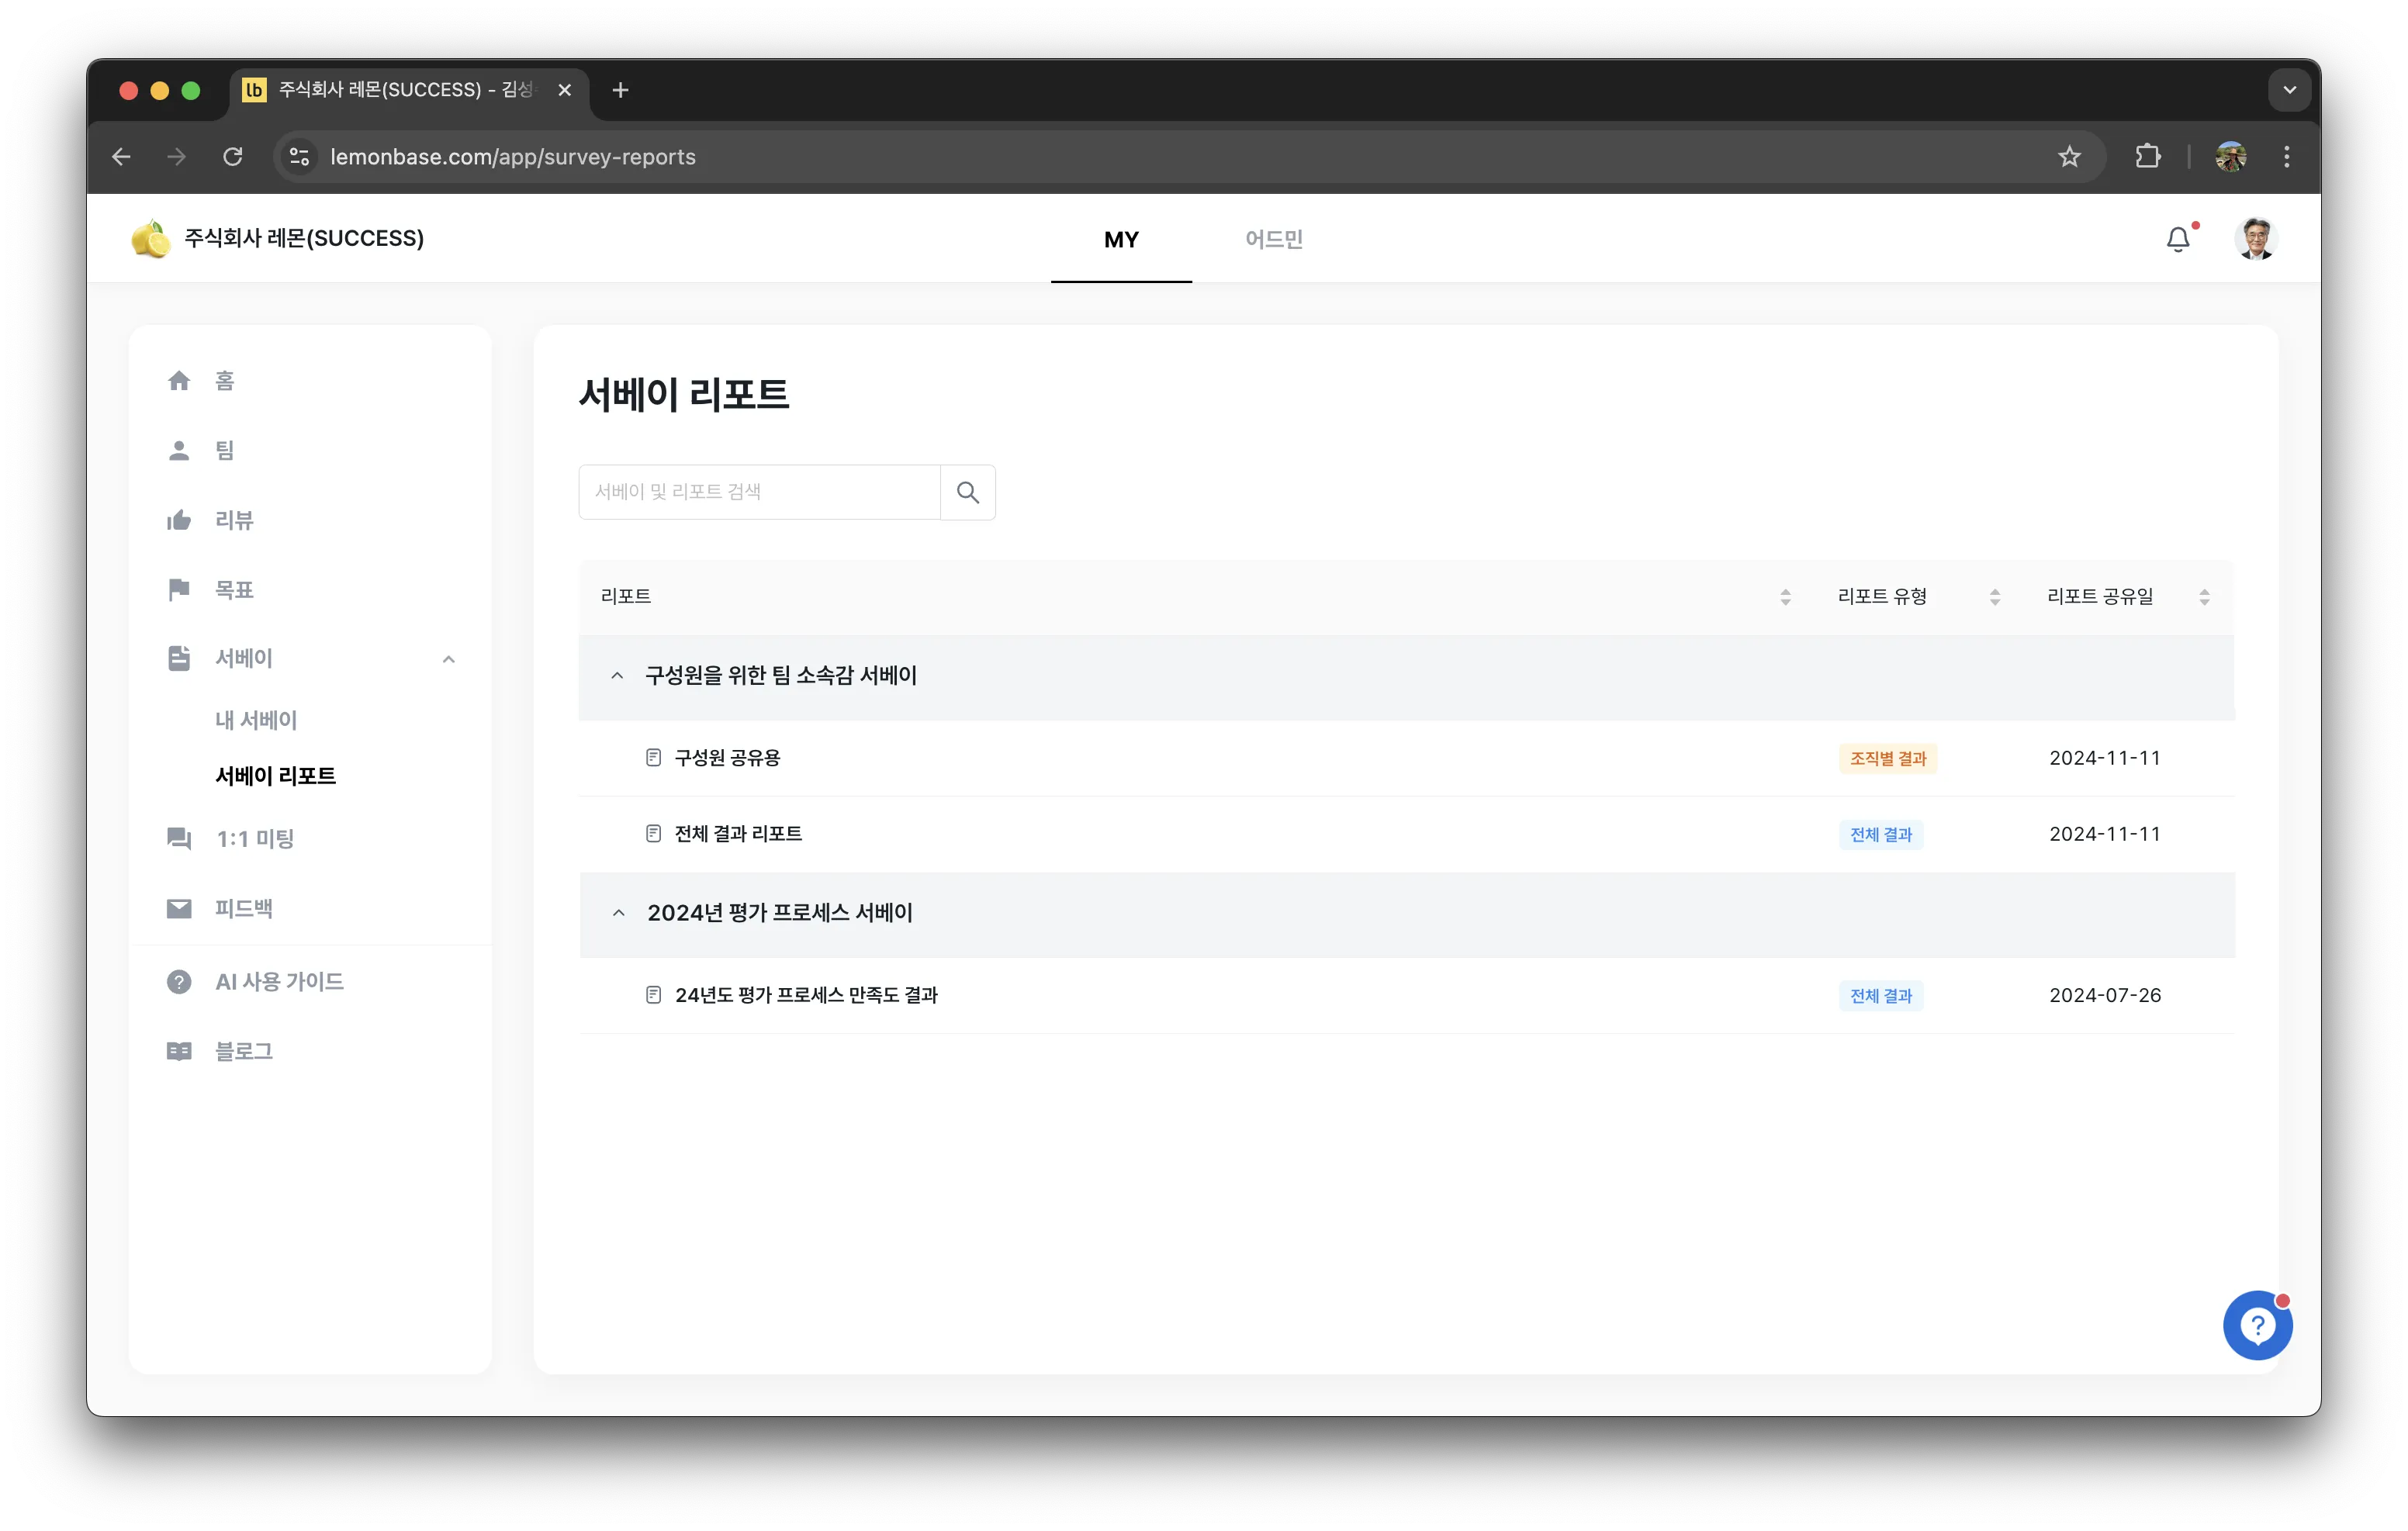The height and width of the screenshot is (1531, 2408).
Task: Open a new browser tab
Action: pyautogui.click(x=620, y=90)
